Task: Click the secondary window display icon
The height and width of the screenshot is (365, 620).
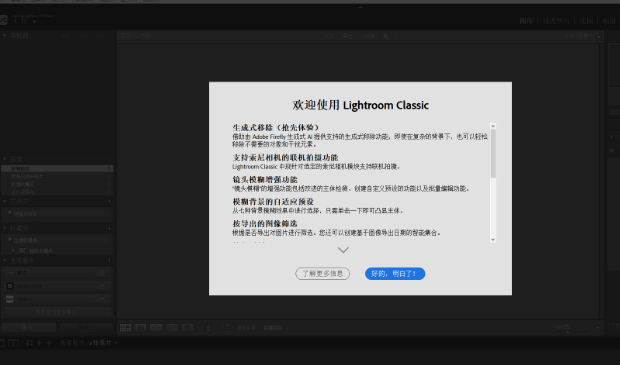Action: (x=14, y=343)
